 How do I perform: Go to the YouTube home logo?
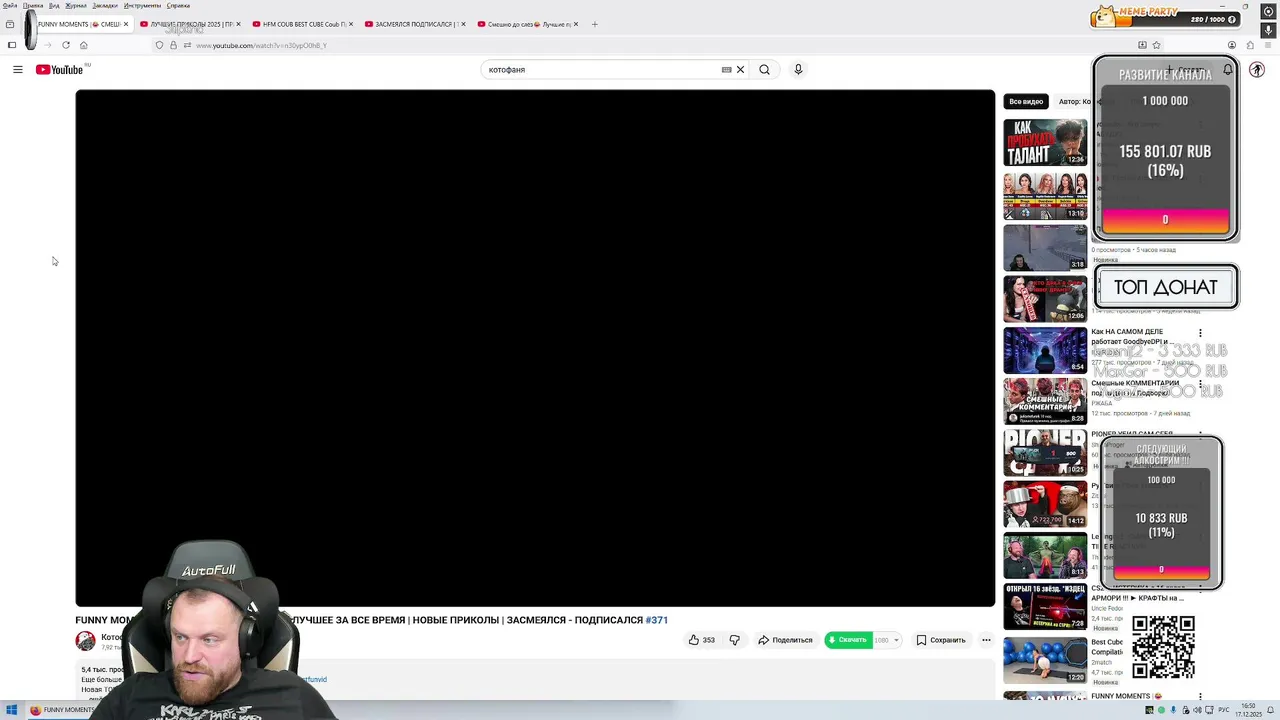click(x=60, y=69)
